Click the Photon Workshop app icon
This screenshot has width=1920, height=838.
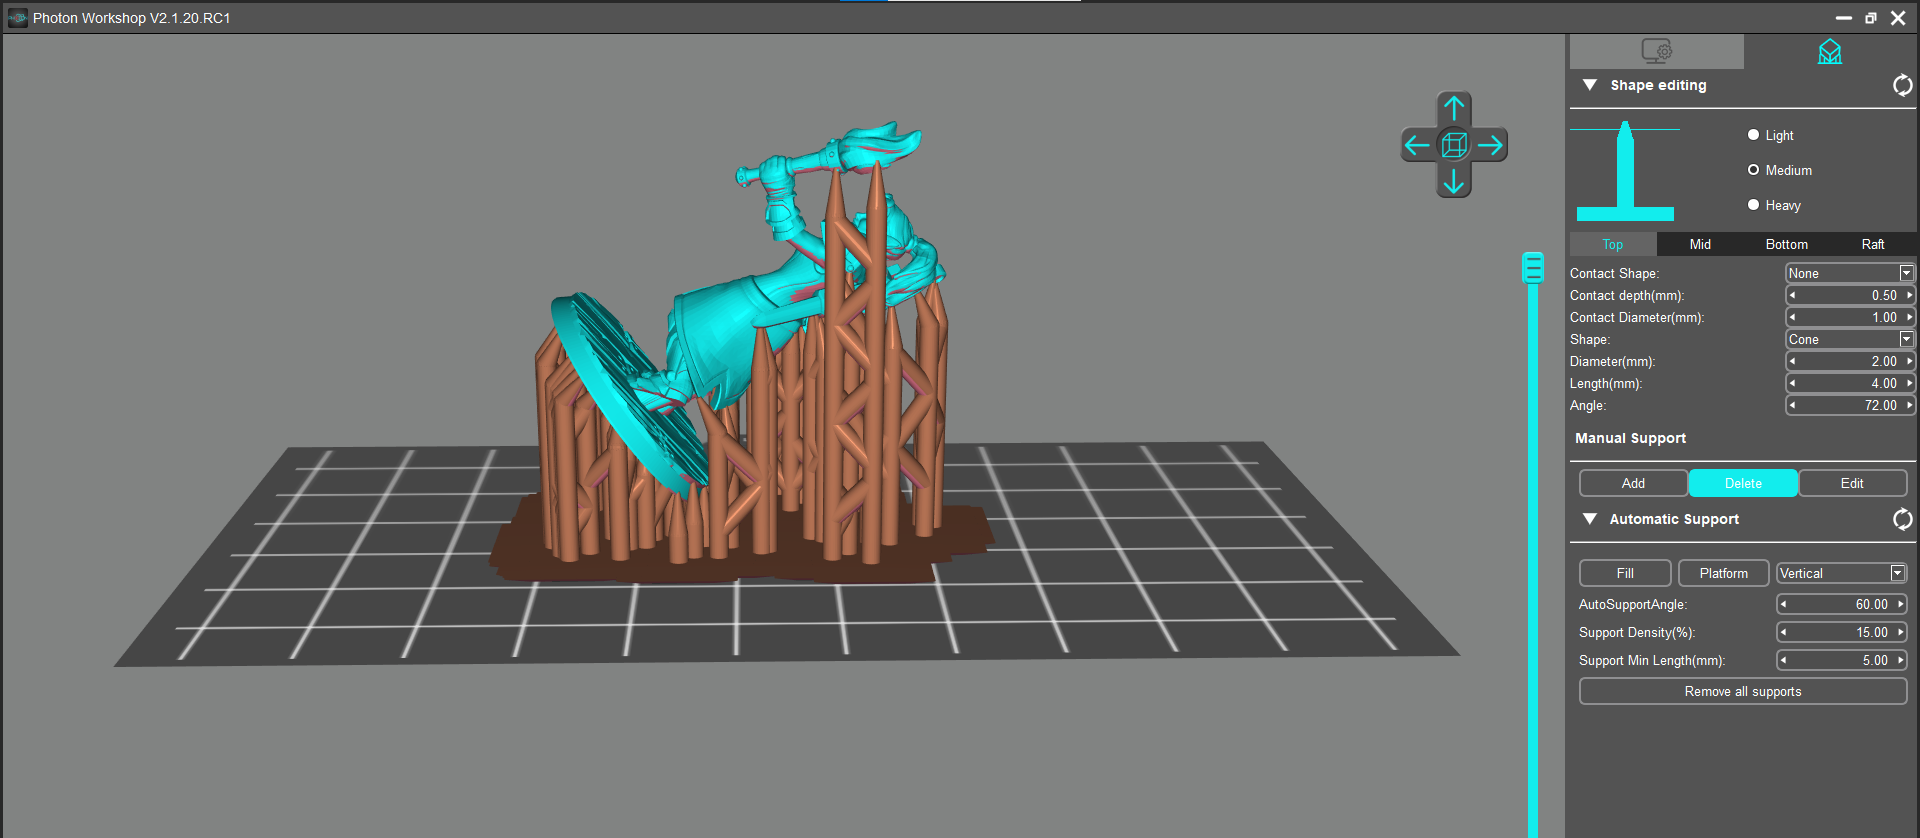(x=17, y=18)
